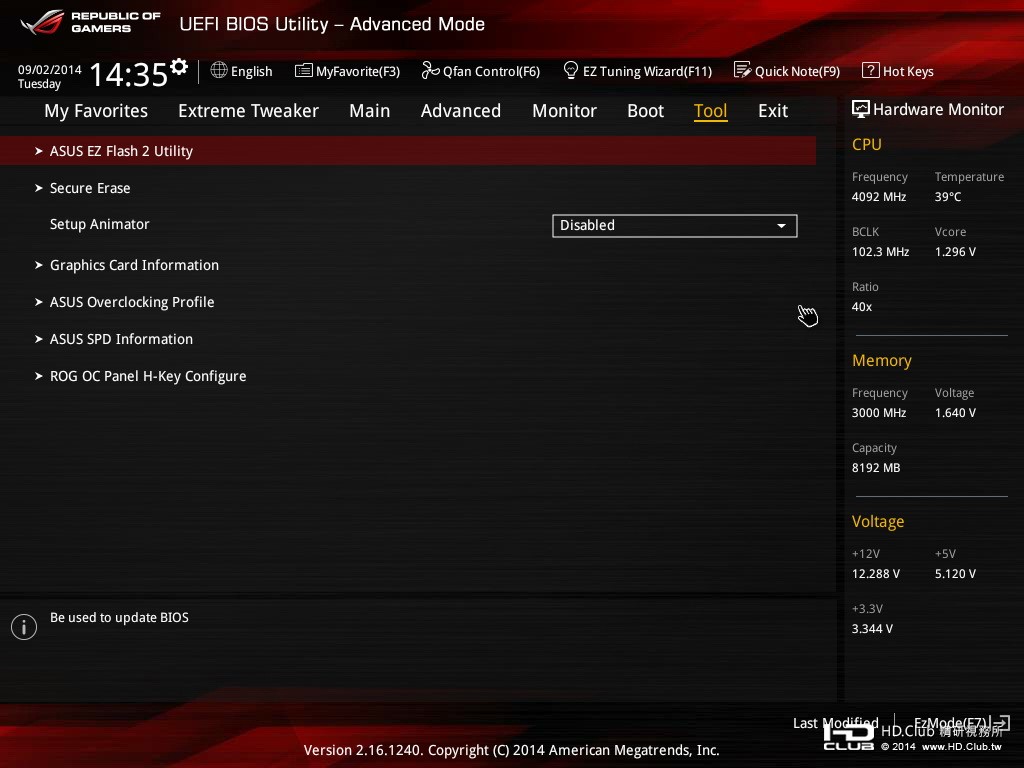Click the 09/02/2014 date
1024x768 pixels.
click(x=50, y=69)
